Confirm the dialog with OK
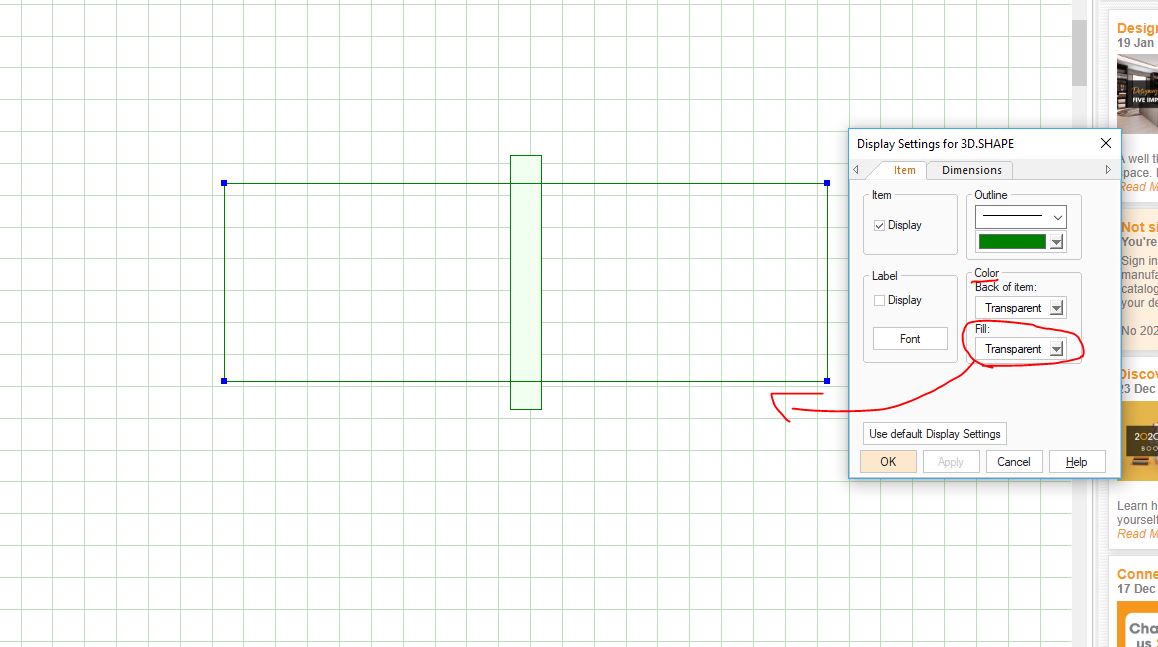 pos(888,462)
